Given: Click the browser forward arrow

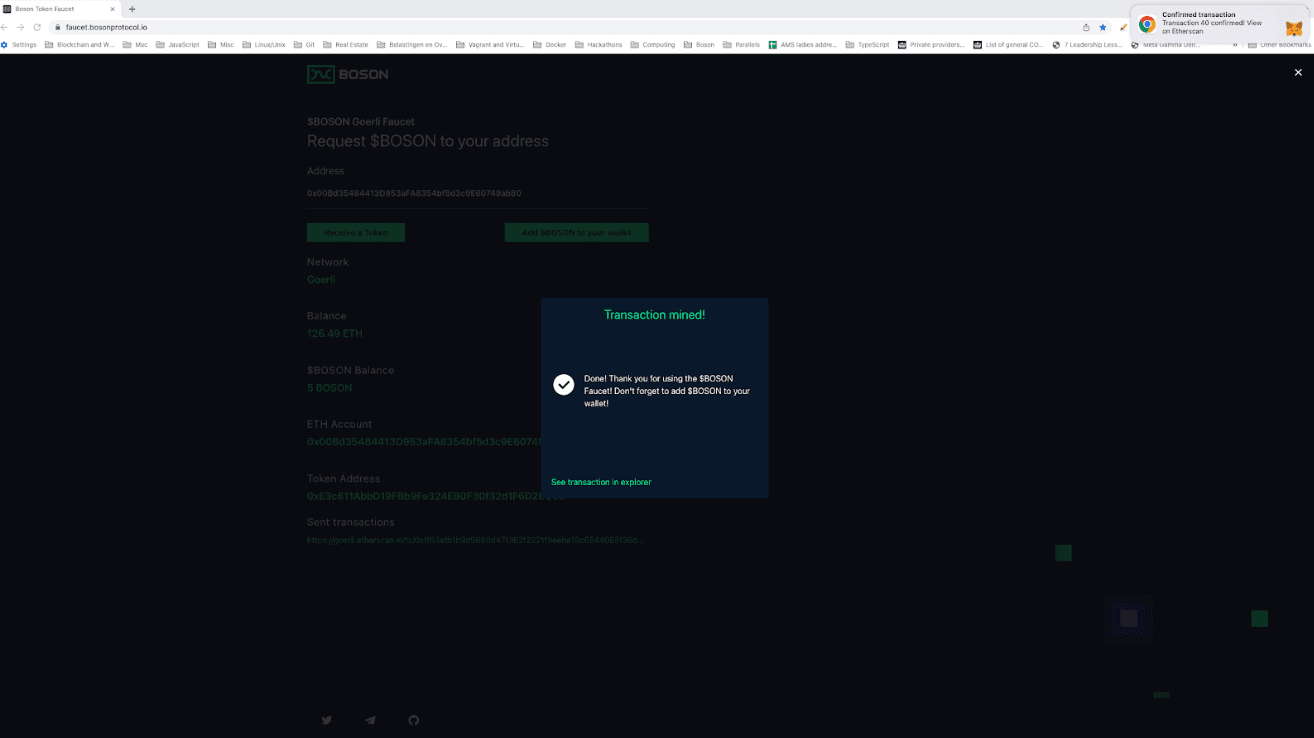Looking at the screenshot, I should (20, 27).
